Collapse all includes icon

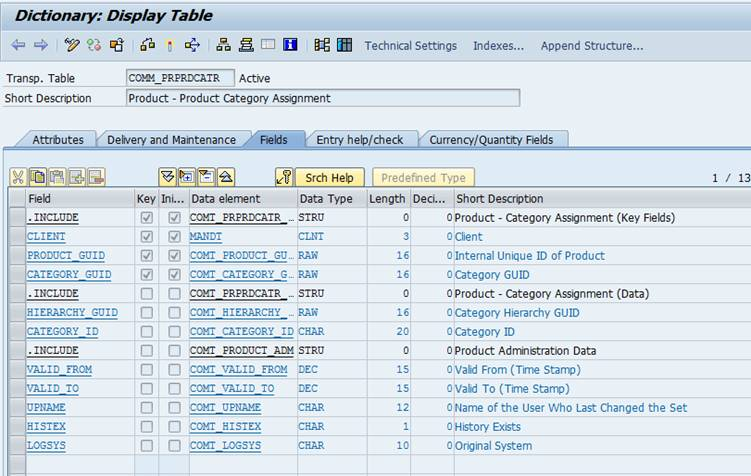point(226,177)
